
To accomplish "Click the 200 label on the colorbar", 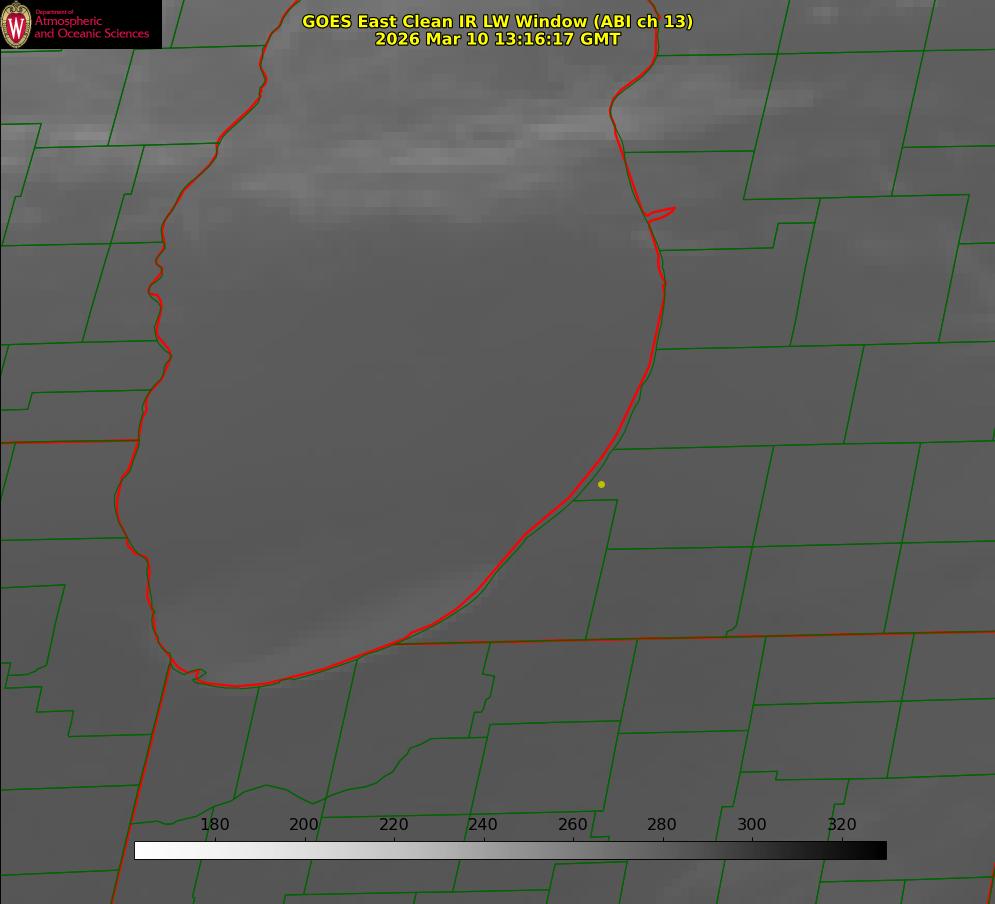I will pos(303,824).
